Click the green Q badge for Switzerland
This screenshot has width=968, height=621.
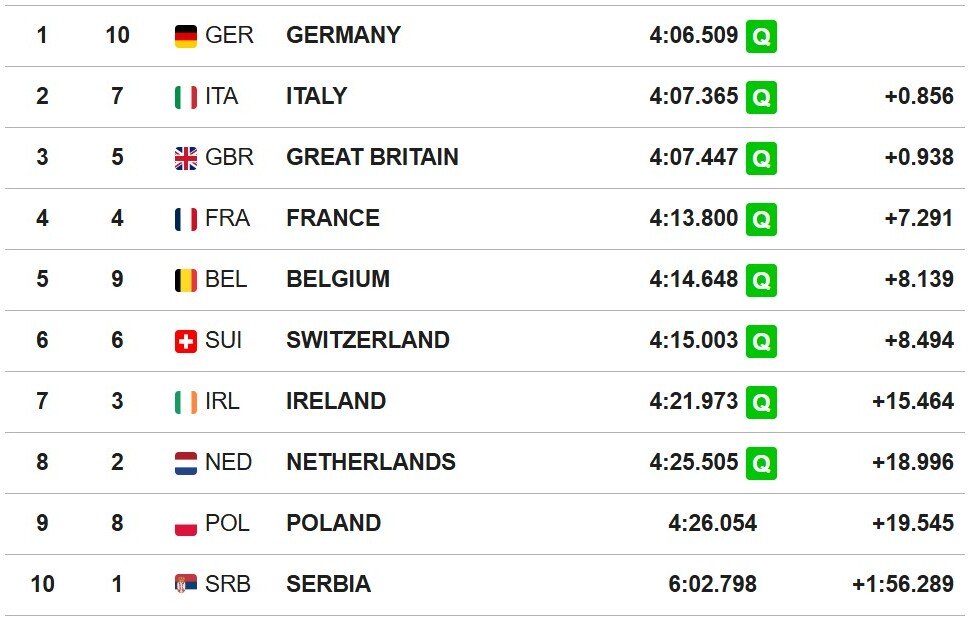pyautogui.click(x=761, y=341)
